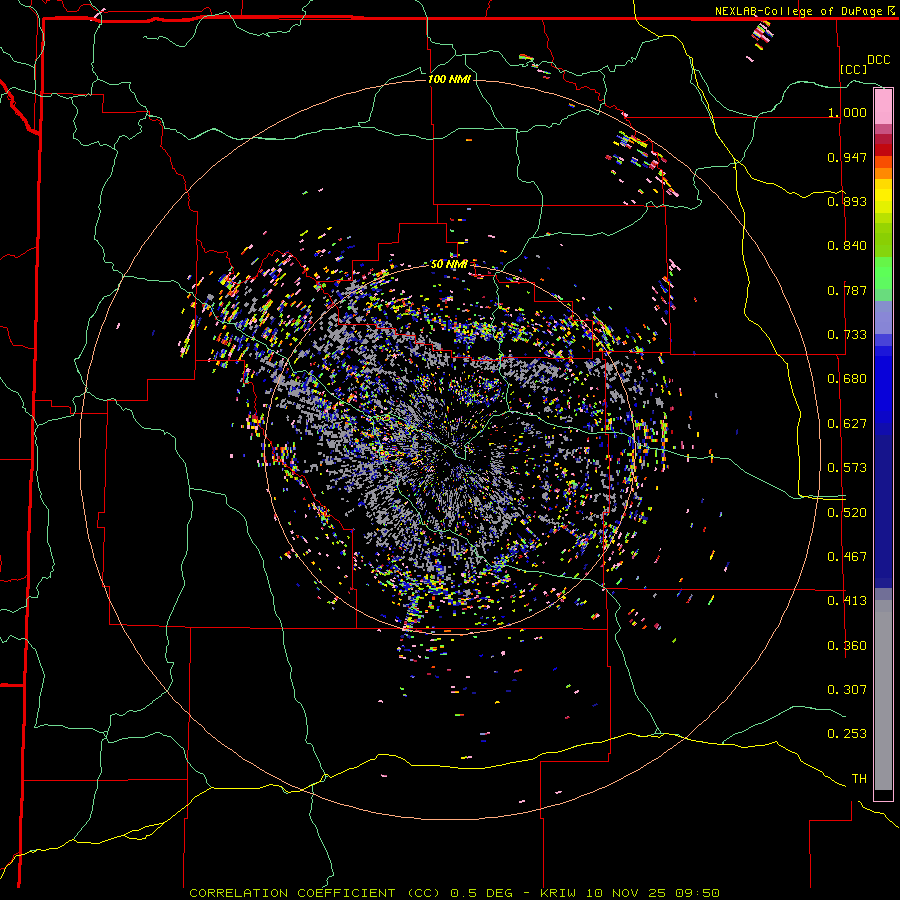The width and height of the screenshot is (900, 900).
Task: Select the 0.360 scale value
Action: [847, 646]
